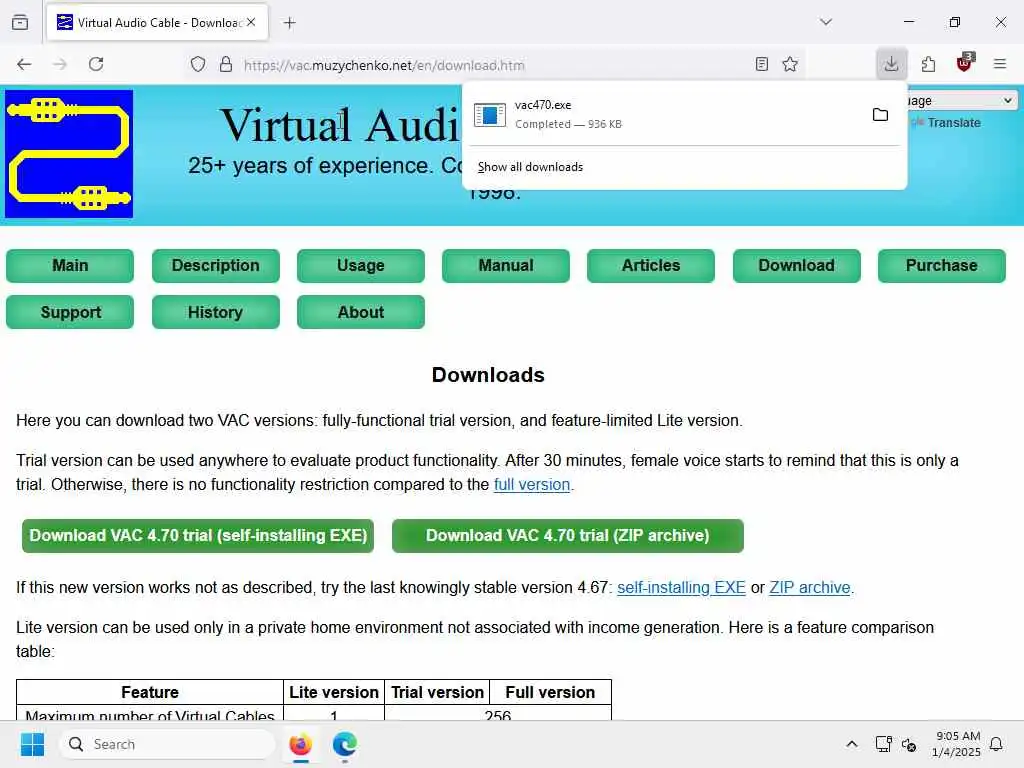The height and width of the screenshot is (768, 1024).
Task: Open the language selection dropdown
Action: [961, 101]
